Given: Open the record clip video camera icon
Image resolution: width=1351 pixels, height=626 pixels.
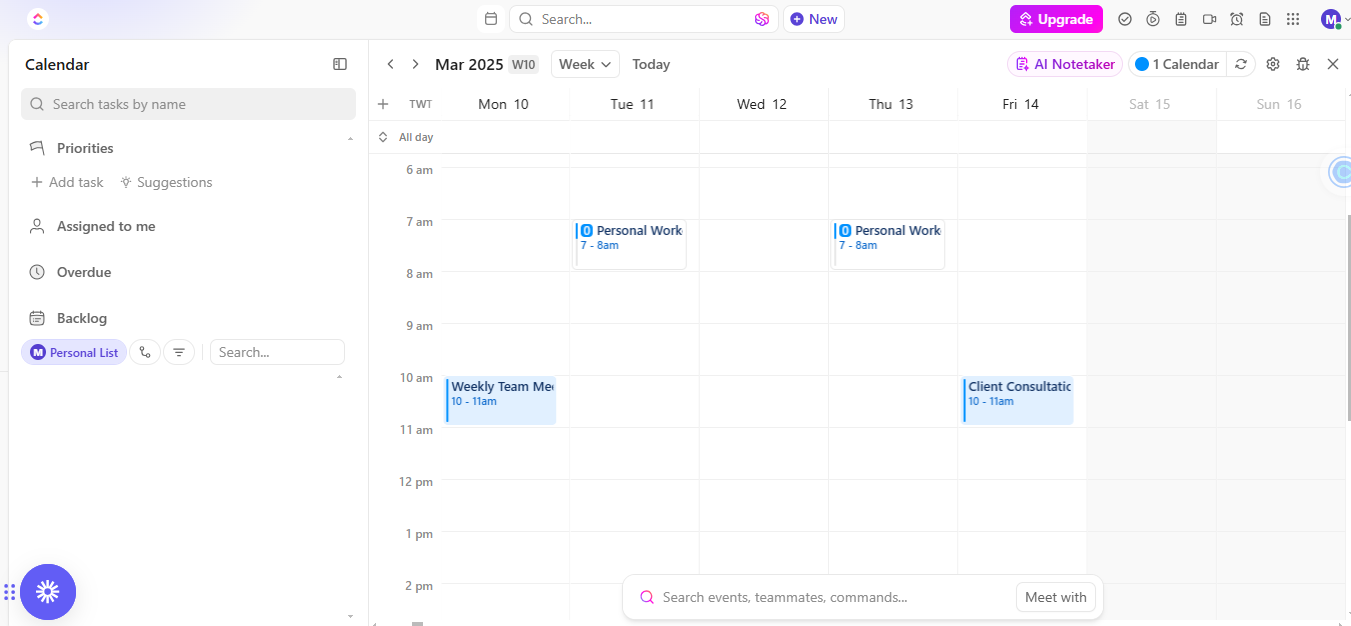Looking at the screenshot, I should (1209, 19).
